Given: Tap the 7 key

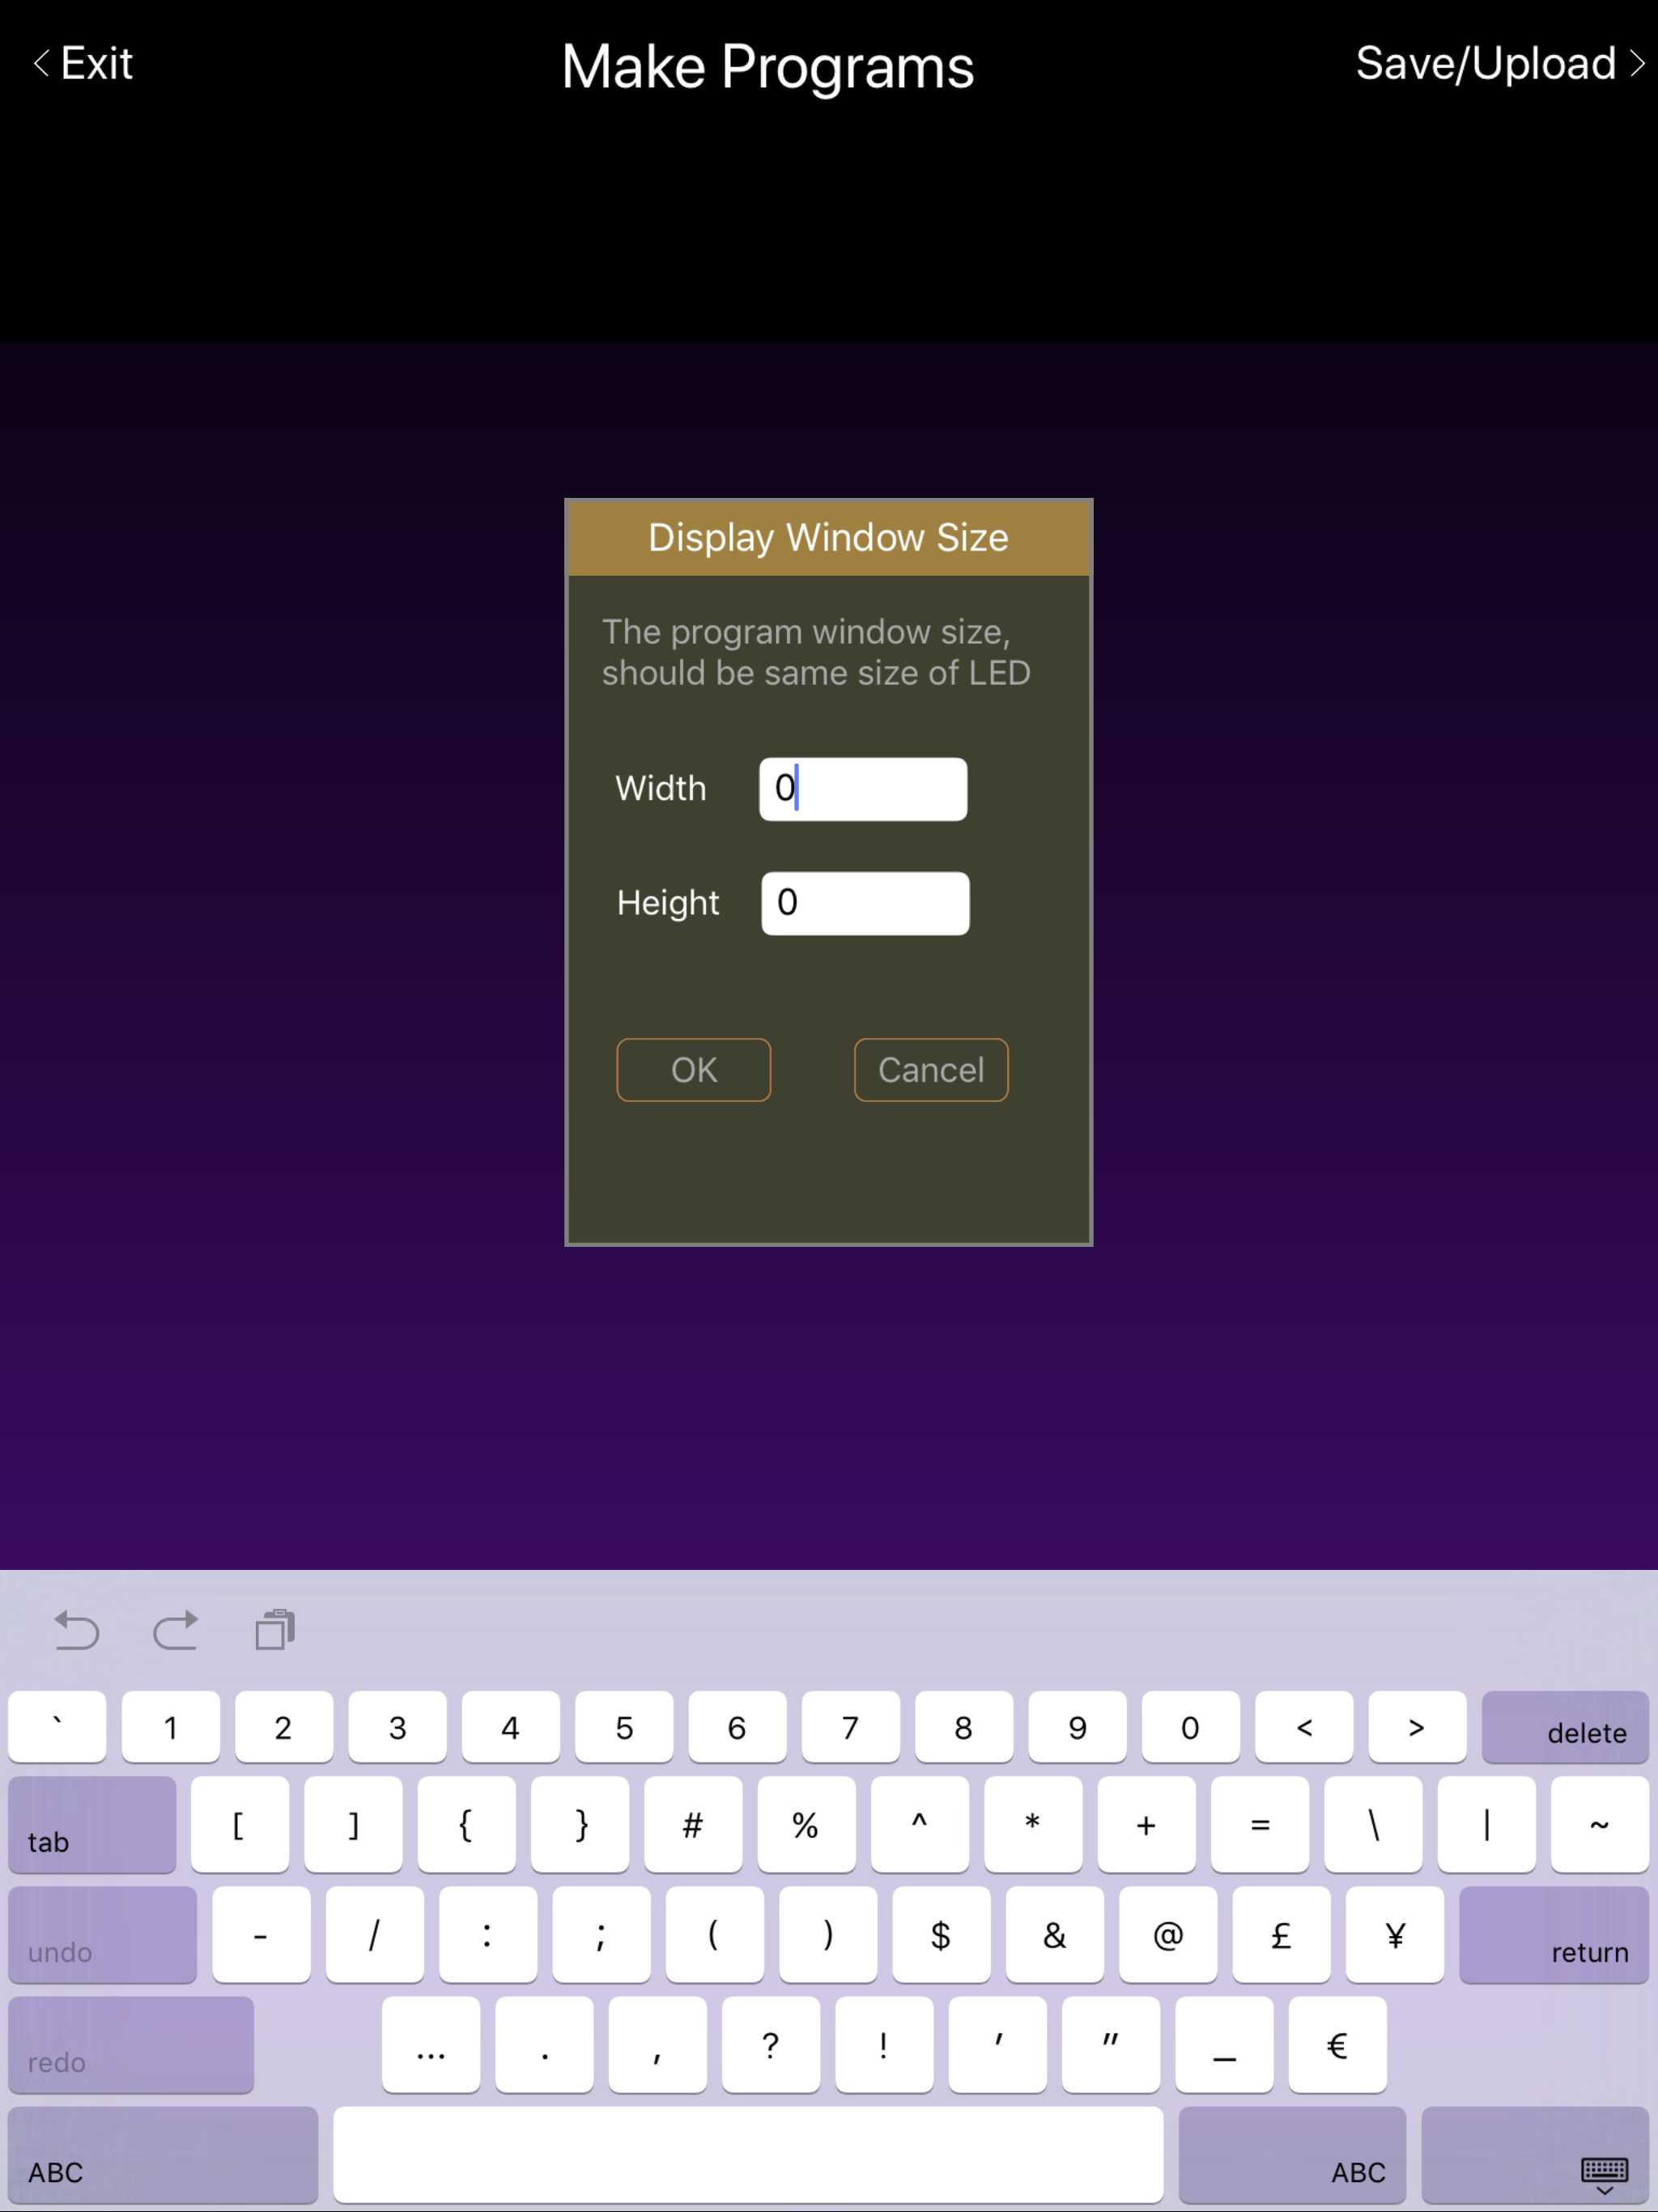Looking at the screenshot, I should (851, 1727).
